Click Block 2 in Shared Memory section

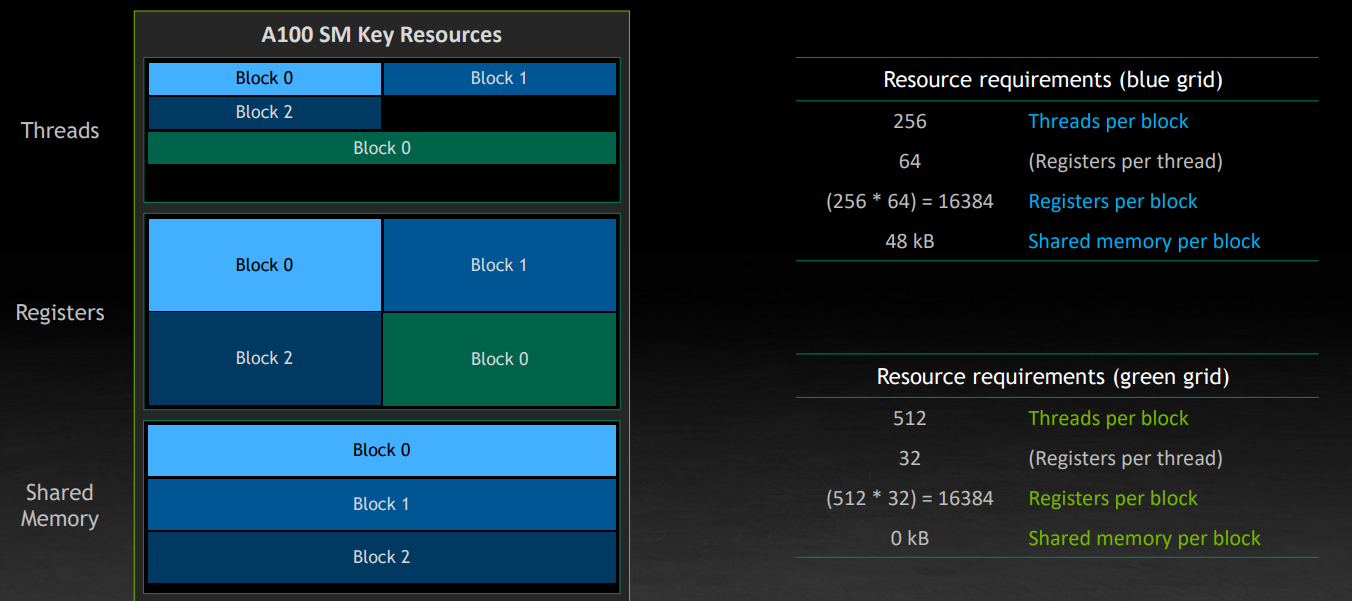tap(381, 557)
